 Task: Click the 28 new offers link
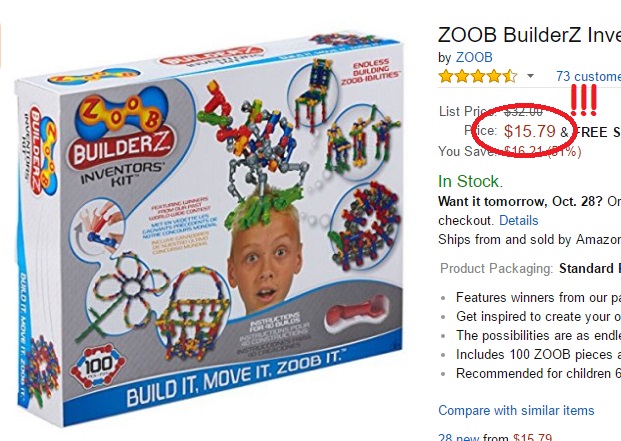point(459,437)
